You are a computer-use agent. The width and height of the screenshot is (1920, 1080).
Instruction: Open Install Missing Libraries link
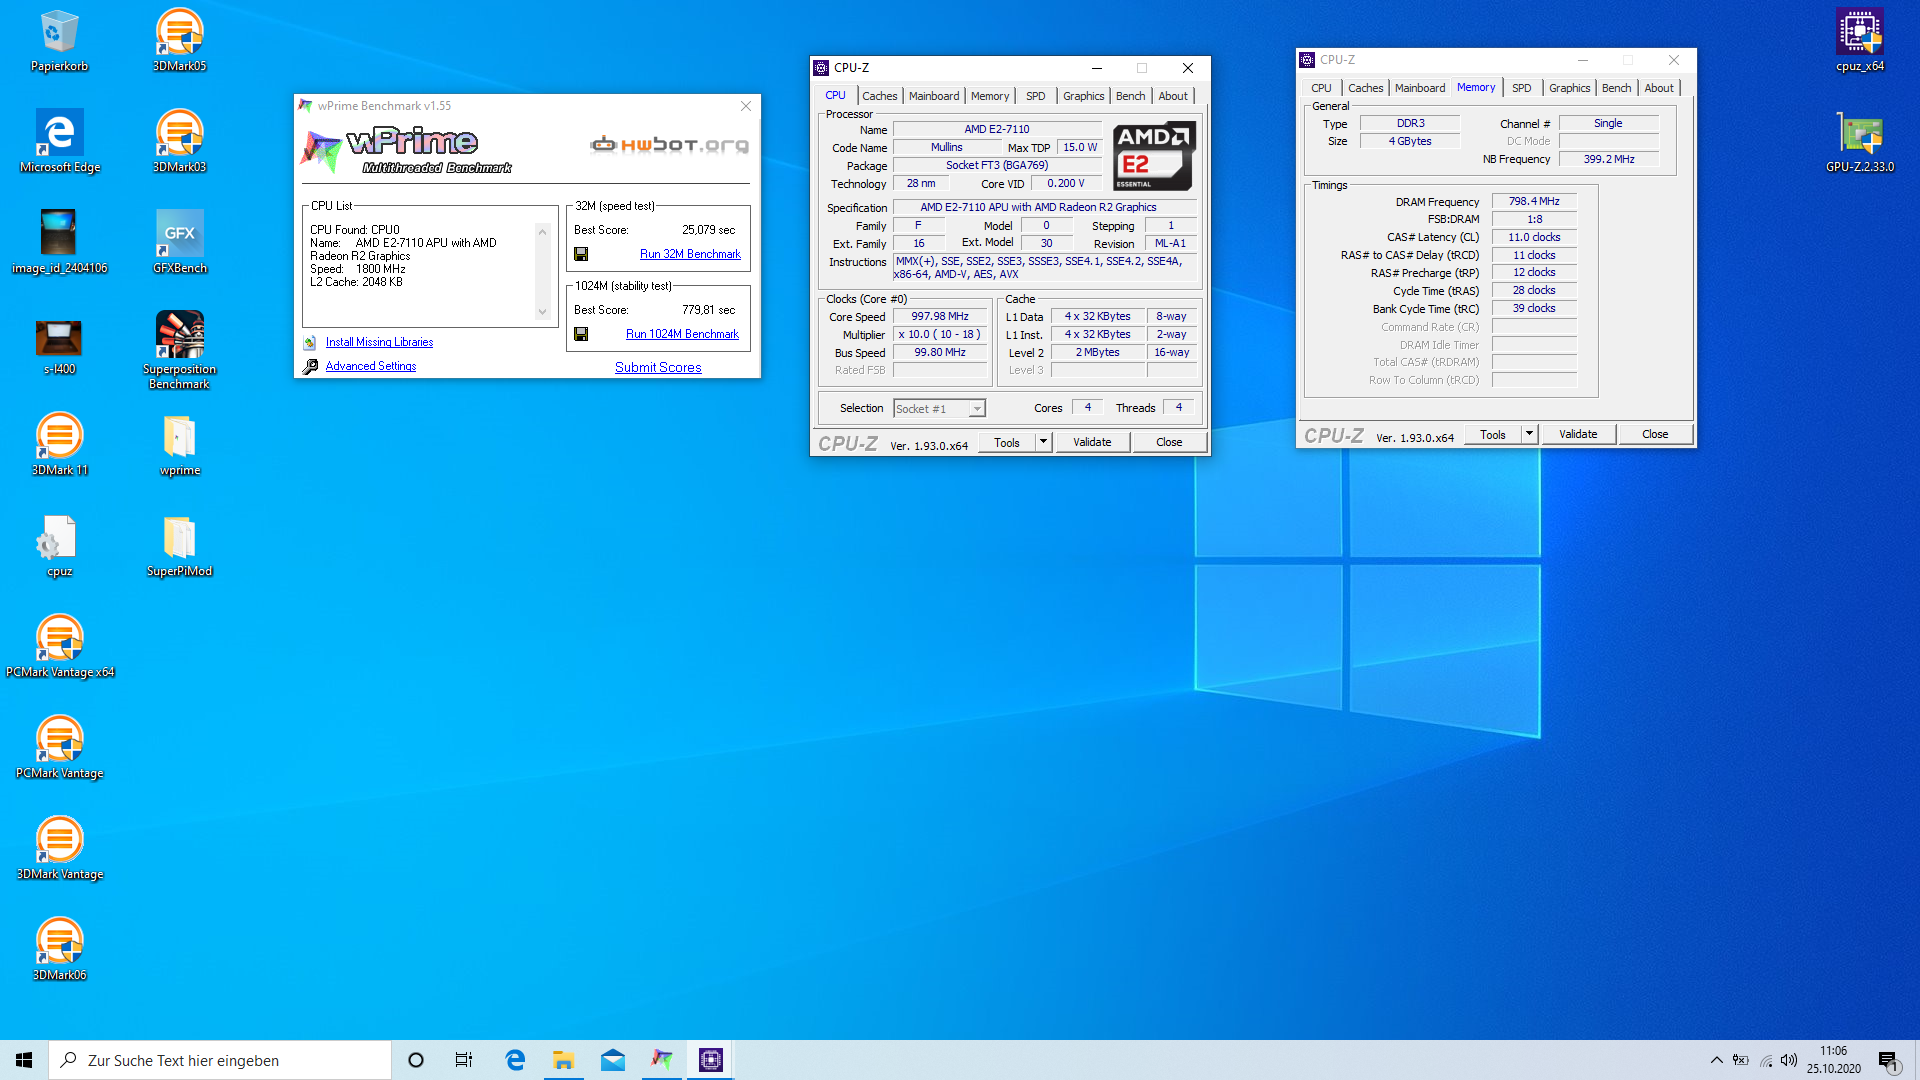[x=379, y=342]
